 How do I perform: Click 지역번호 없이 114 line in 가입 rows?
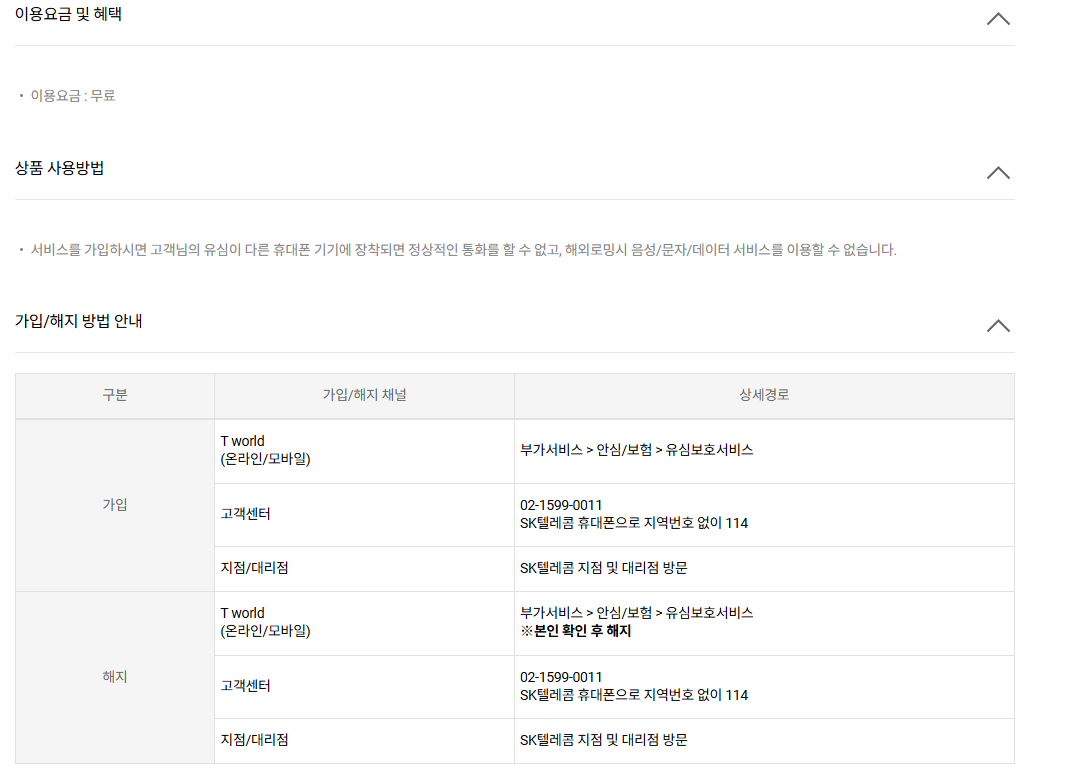pos(634,524)
